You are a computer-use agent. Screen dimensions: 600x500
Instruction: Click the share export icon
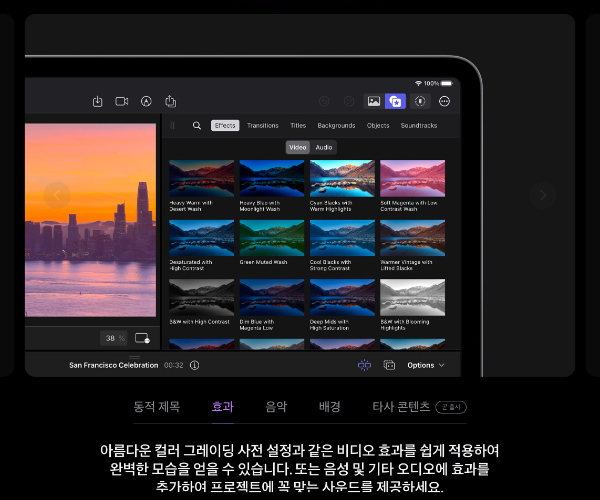coord(171,101)
